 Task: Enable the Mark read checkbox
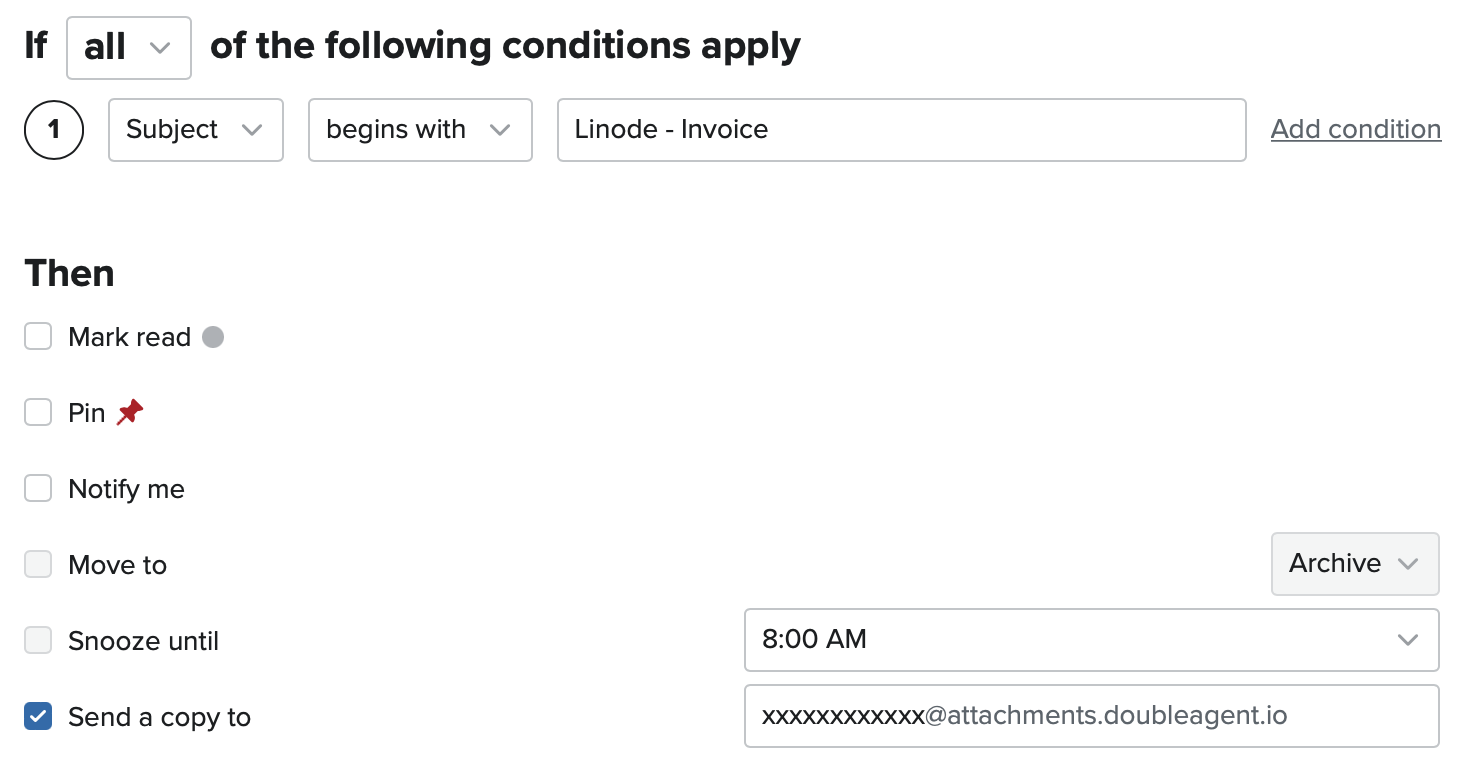click(x=38, y=336)
